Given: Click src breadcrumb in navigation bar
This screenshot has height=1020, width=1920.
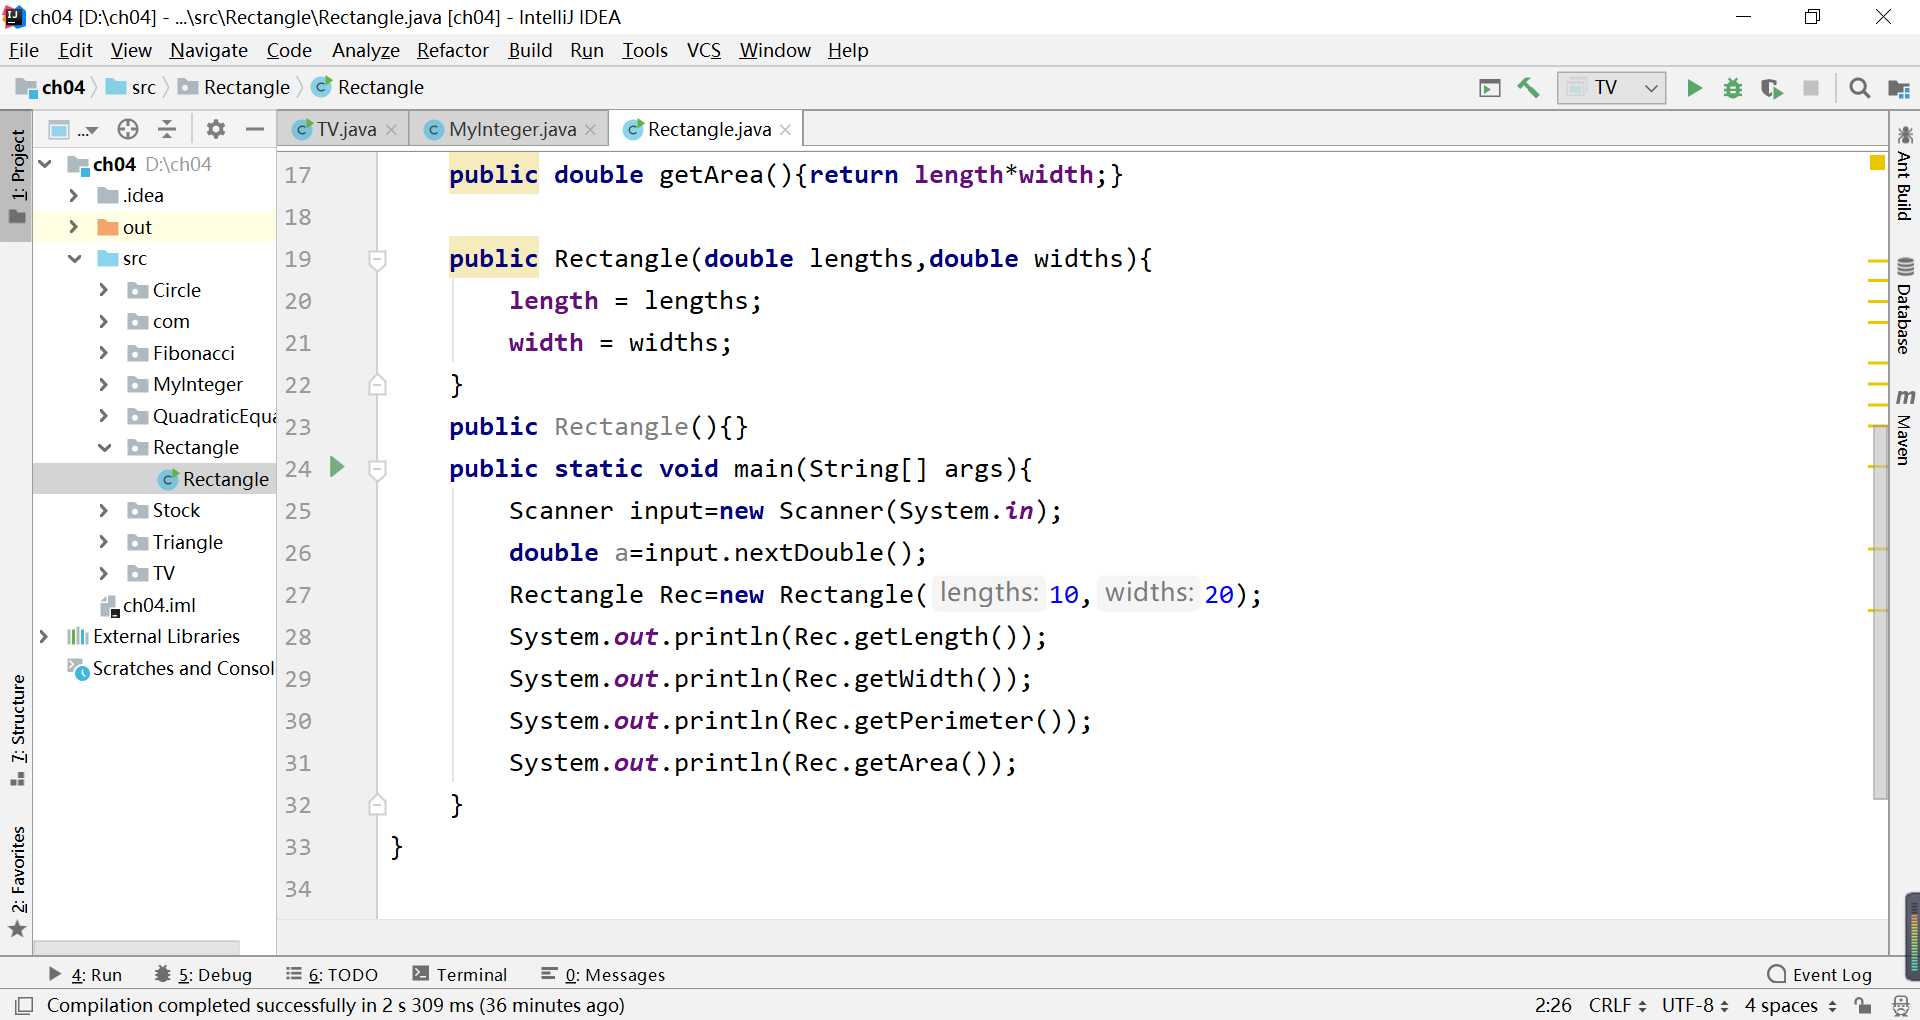Looking at the screenshot, I should tap(132, 88).
